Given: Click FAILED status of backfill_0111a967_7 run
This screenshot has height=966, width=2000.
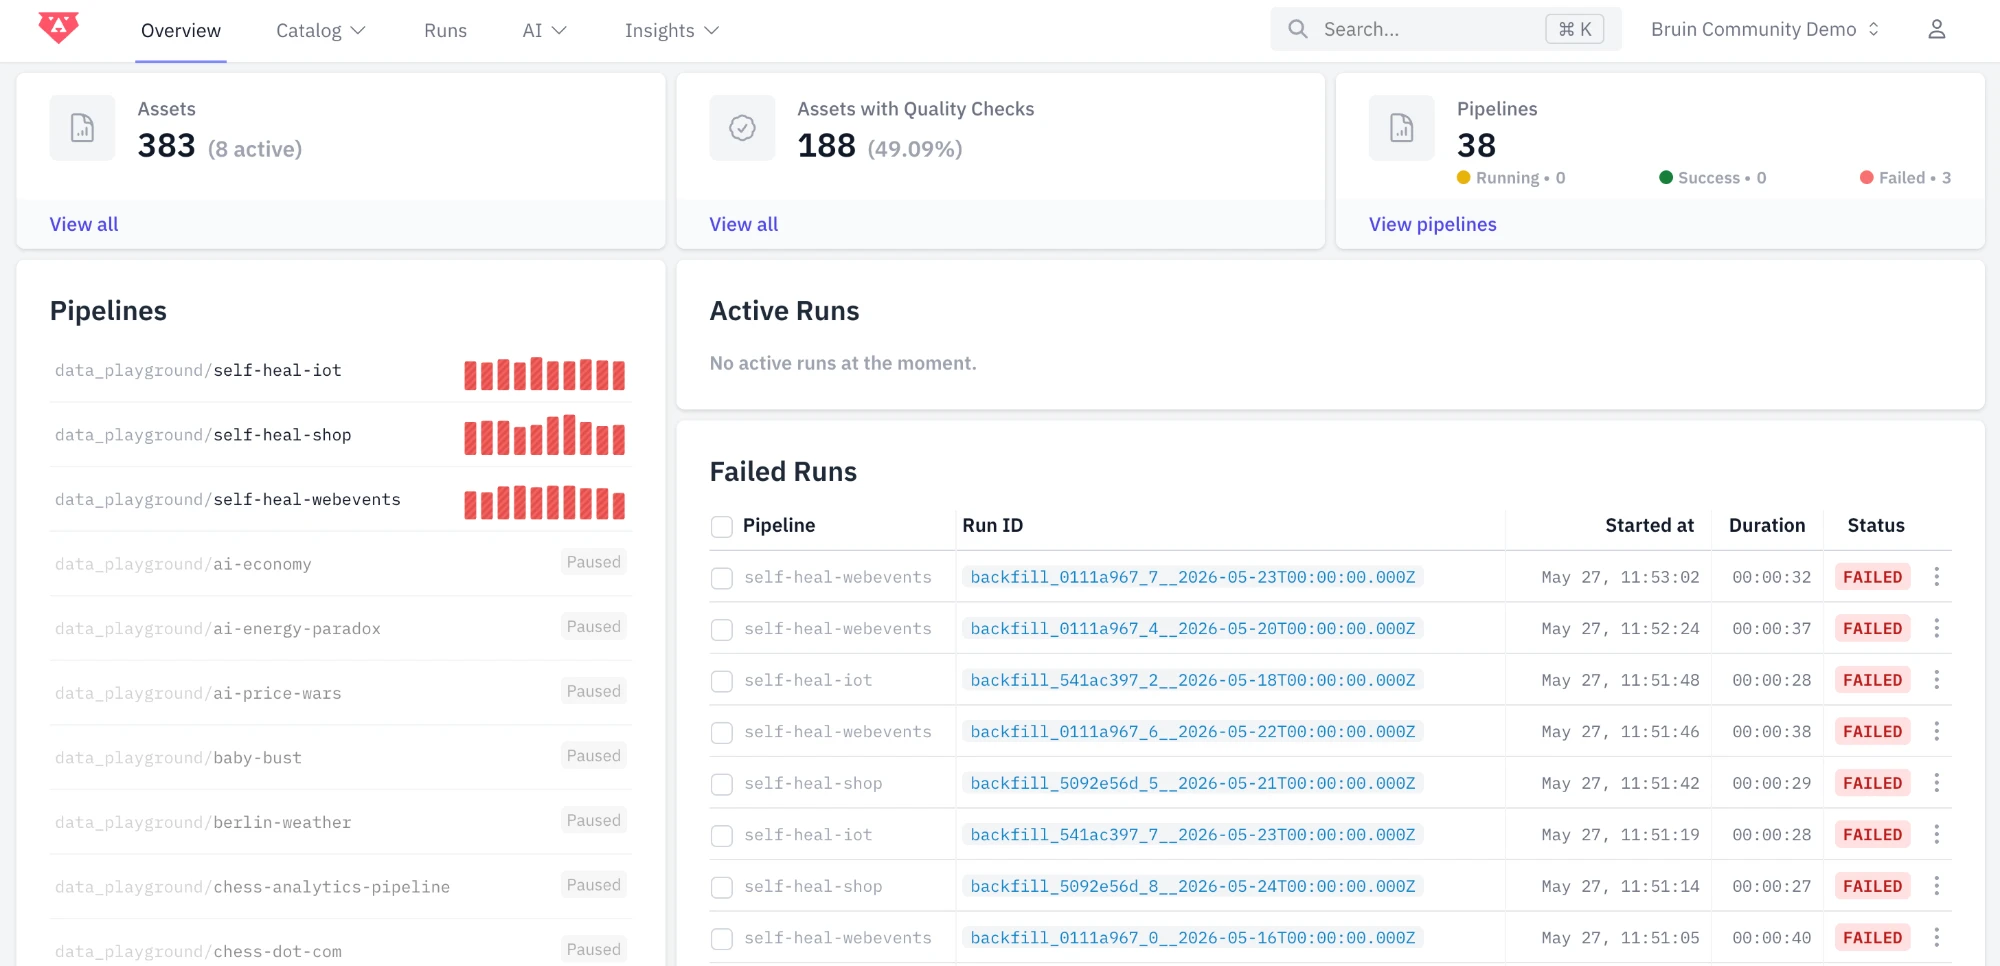Looking at the screenshot, I should pos(1872,577).
